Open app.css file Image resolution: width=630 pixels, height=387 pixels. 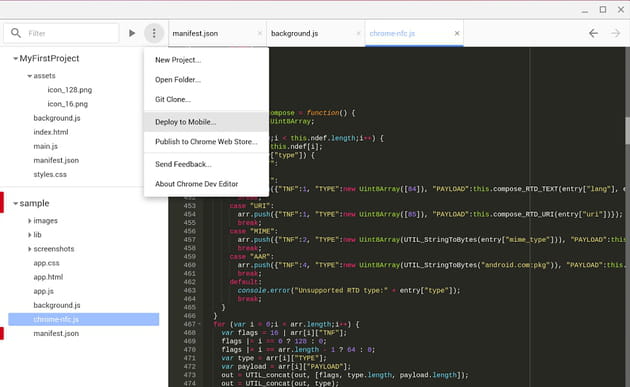coord(46,263)
